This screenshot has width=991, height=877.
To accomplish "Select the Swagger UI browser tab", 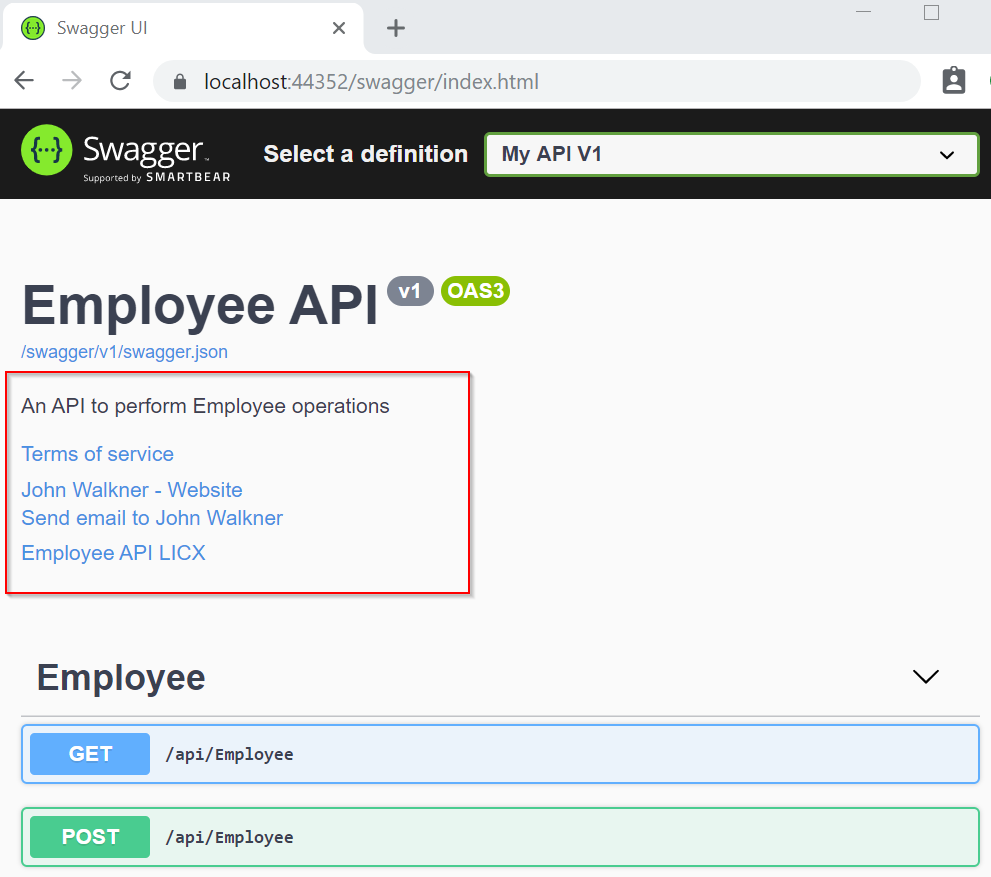I will [150, 28].
